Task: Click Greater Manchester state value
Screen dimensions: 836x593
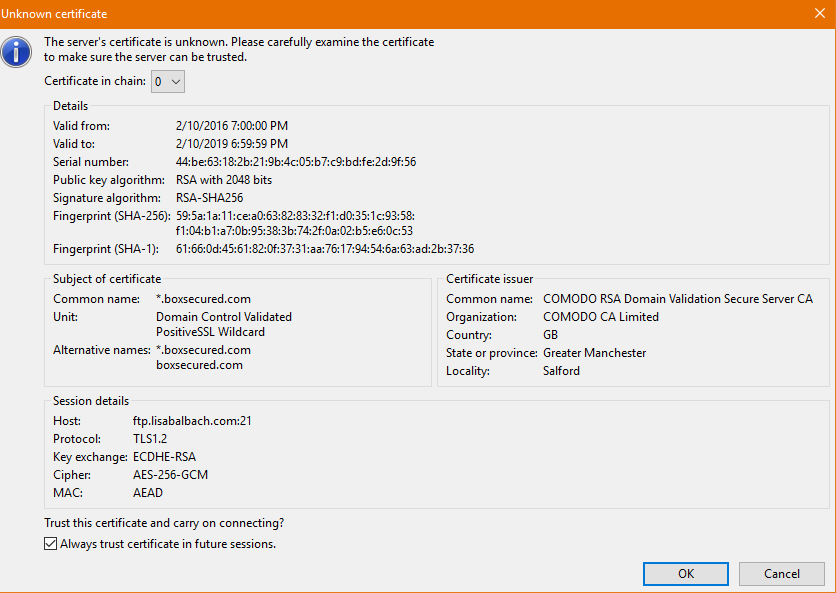Action: (x=594, y=353)
